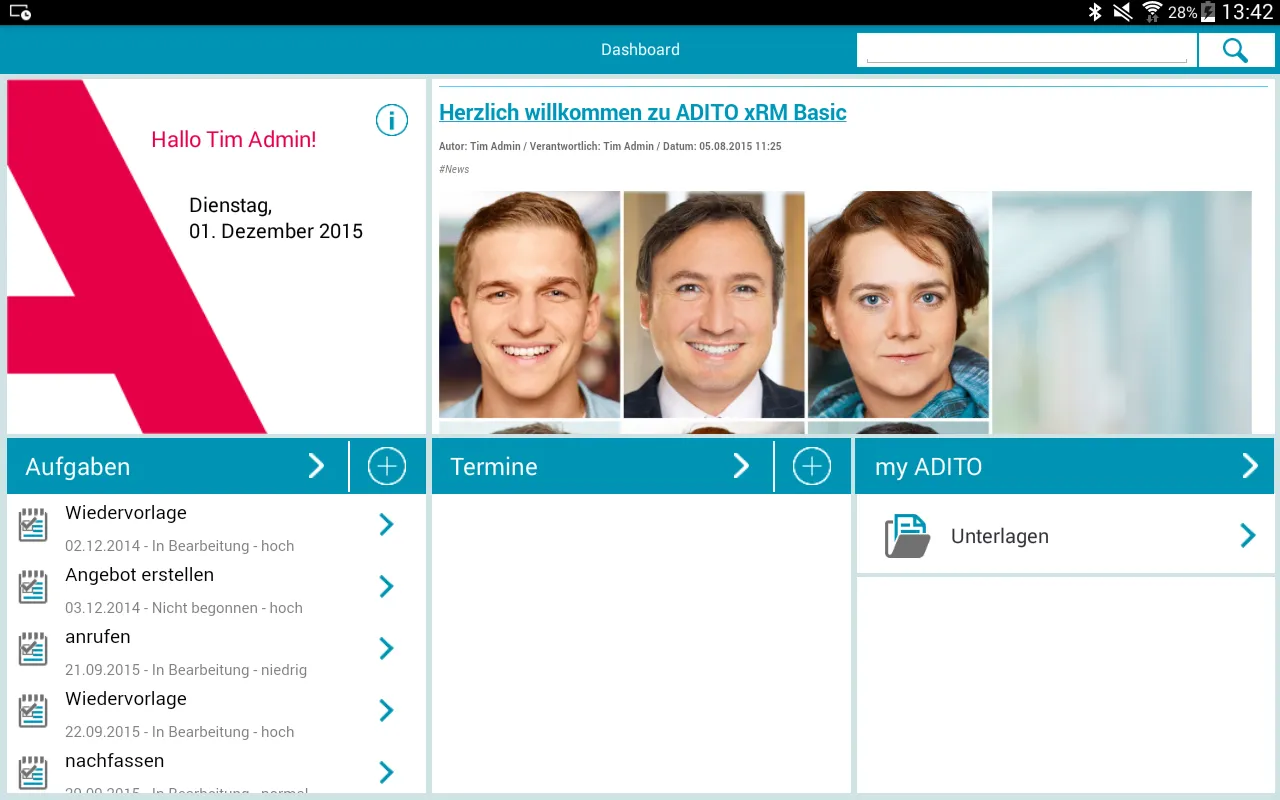Click the Hallo Tim Admin! greeting
Screen dimensions: 1280x800
(x=234, y=140)
